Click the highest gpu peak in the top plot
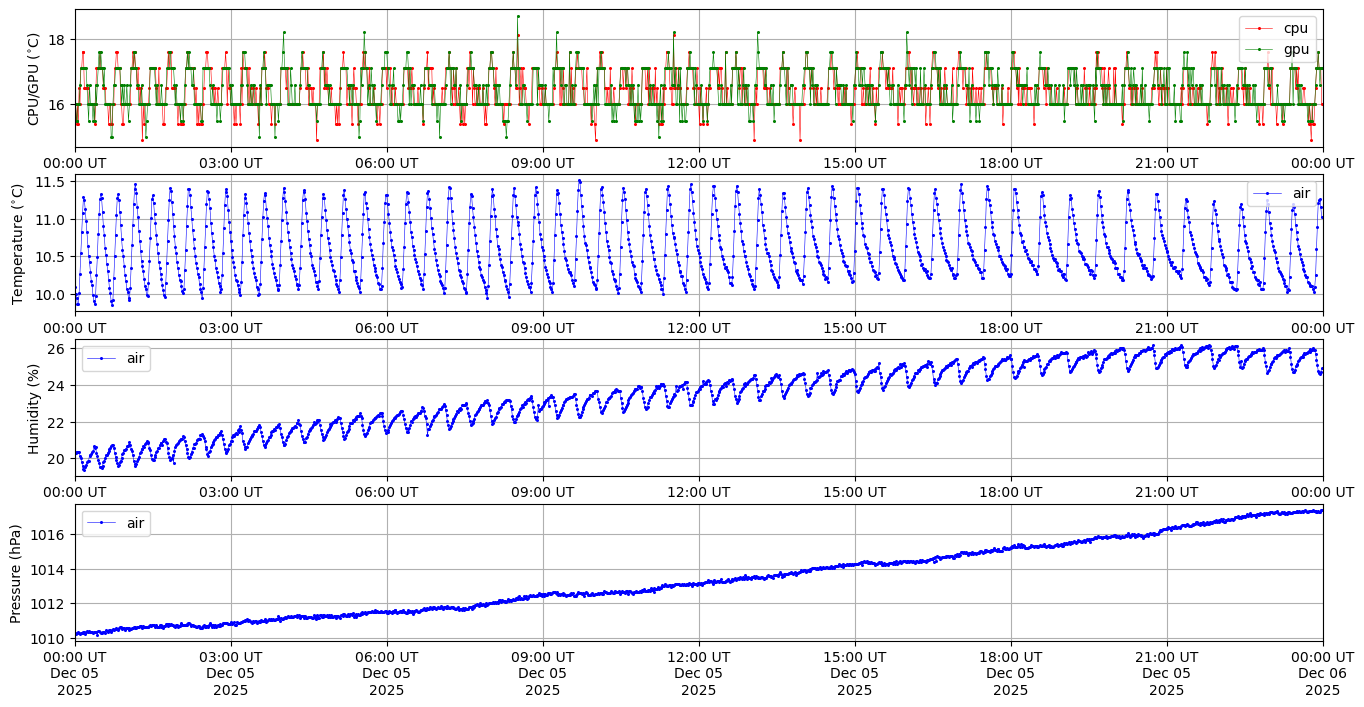This screenshot has width=1364, height=707. [x=518, y=16]
